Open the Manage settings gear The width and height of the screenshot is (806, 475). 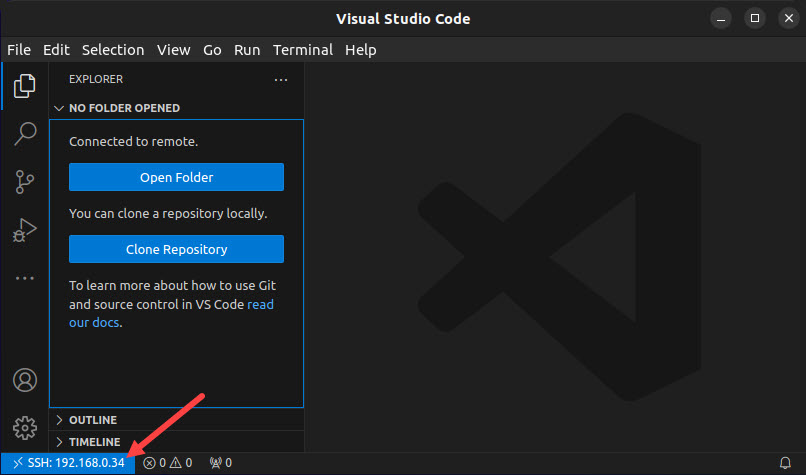coord(24,427)
